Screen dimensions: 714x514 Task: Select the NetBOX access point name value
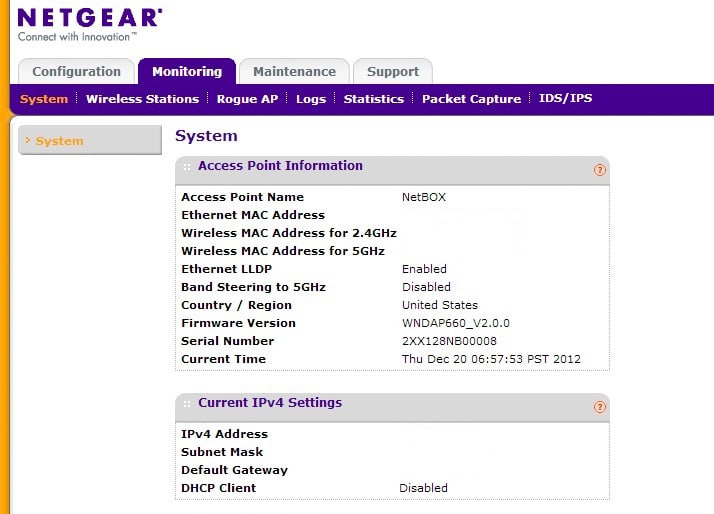pyautogui.click(x=424, y=197)
